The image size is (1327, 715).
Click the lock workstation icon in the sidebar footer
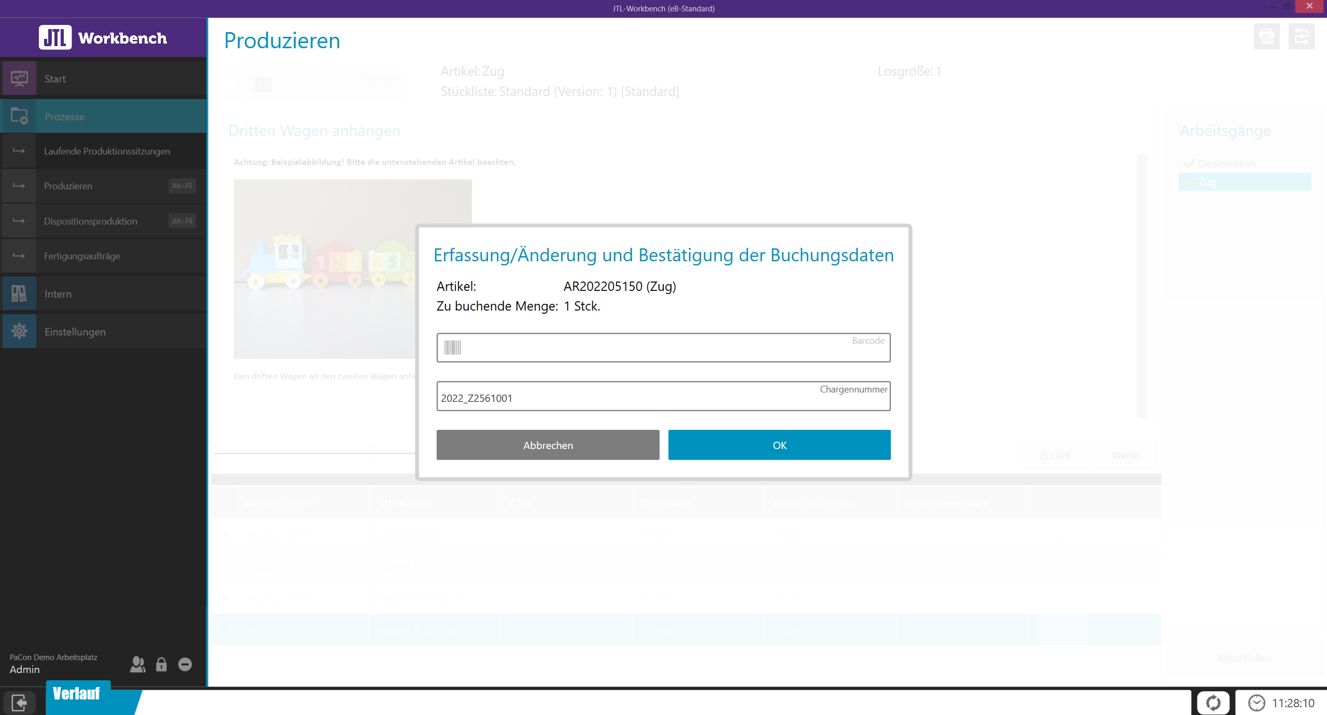[x=161, y=664]
